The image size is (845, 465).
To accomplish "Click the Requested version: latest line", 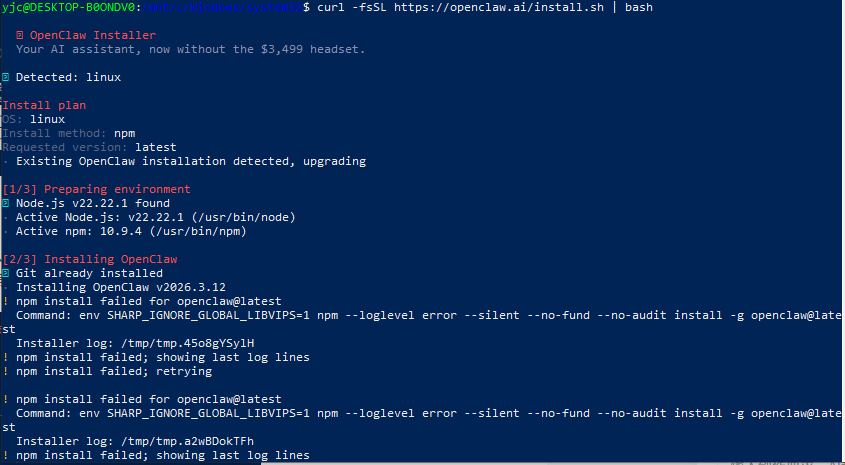I will click(89, 148).
